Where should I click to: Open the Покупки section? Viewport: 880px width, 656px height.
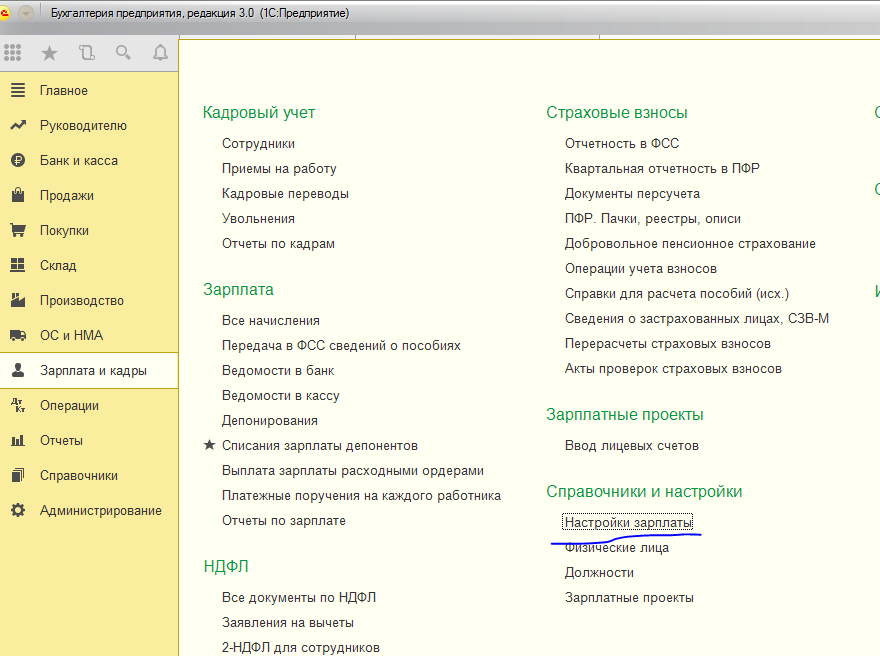64,231
